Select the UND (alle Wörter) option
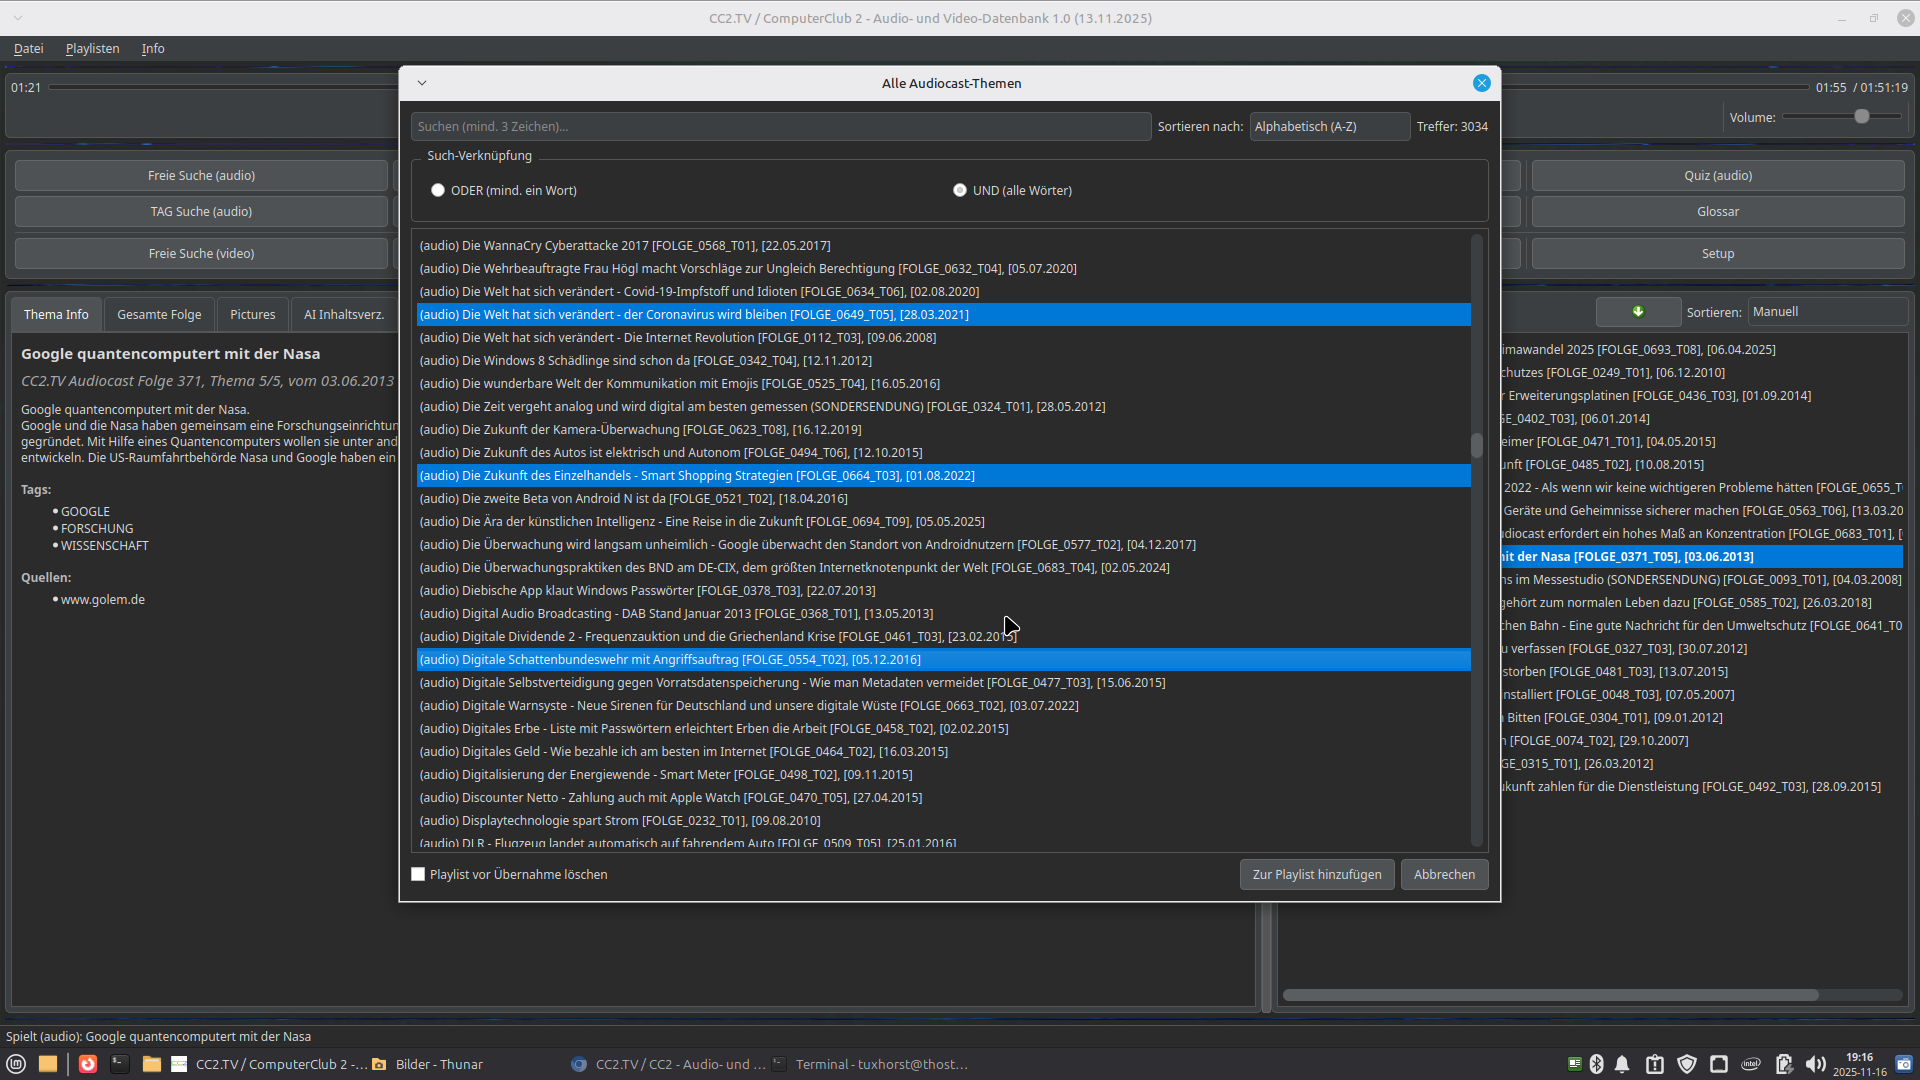1920x1080 pixels. pyautogui.click(x=960, y=190)
